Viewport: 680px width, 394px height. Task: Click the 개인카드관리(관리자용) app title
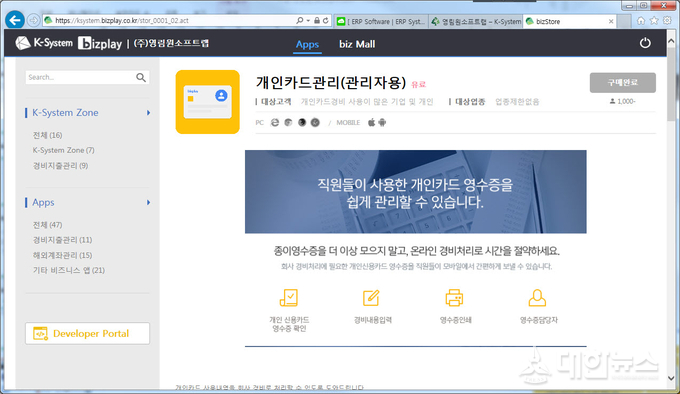pos(331,82)
